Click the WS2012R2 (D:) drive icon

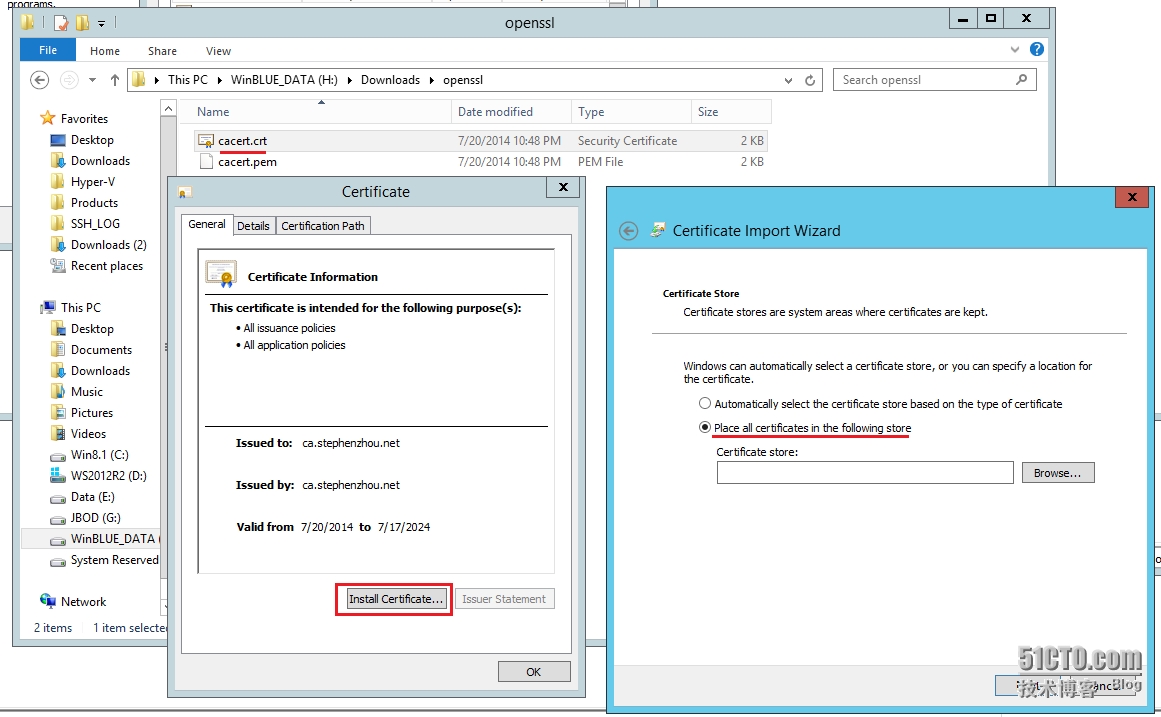click(x=58, y=476)
